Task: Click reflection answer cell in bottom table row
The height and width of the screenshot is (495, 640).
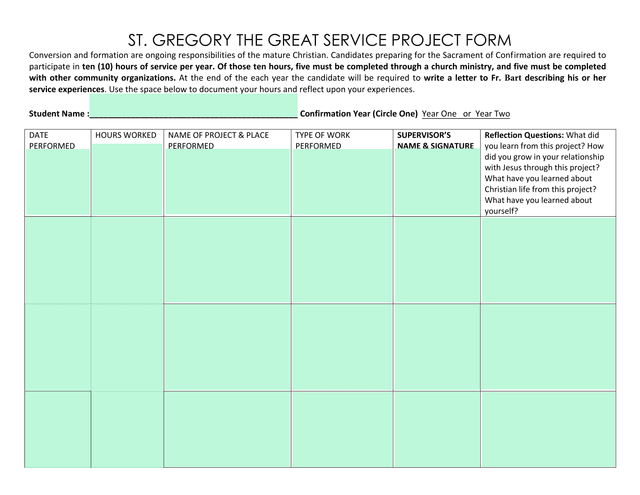Action: click(549, 429)
